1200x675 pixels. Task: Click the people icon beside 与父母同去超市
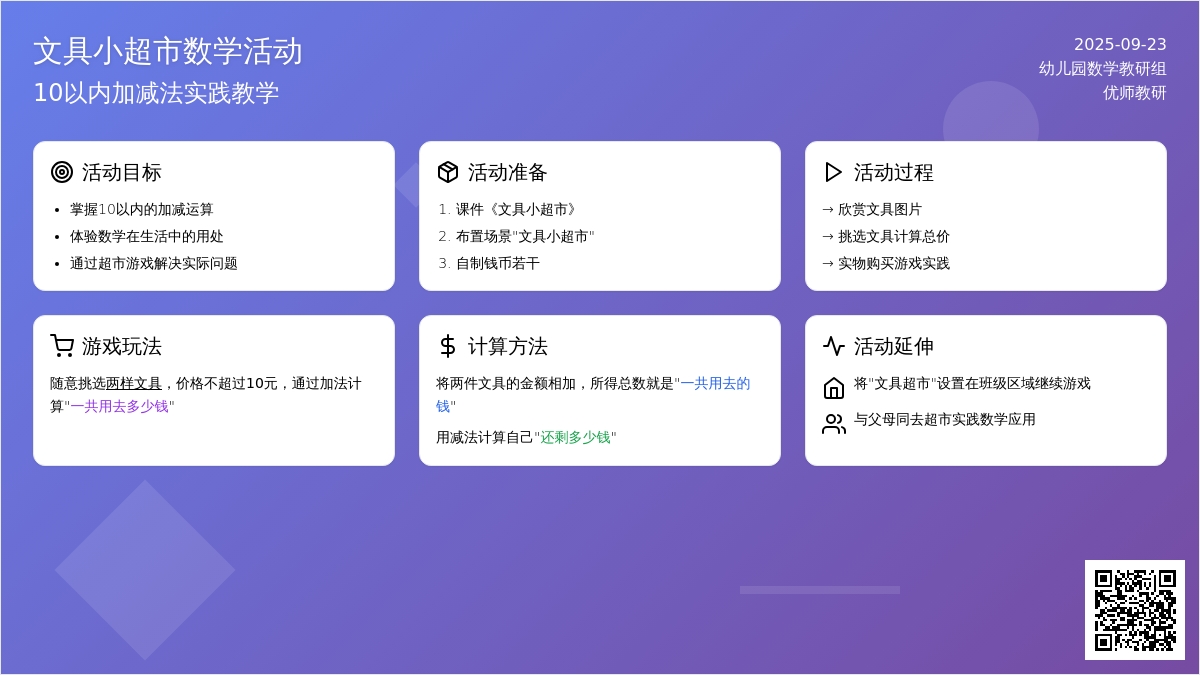(x=834, y=424)
